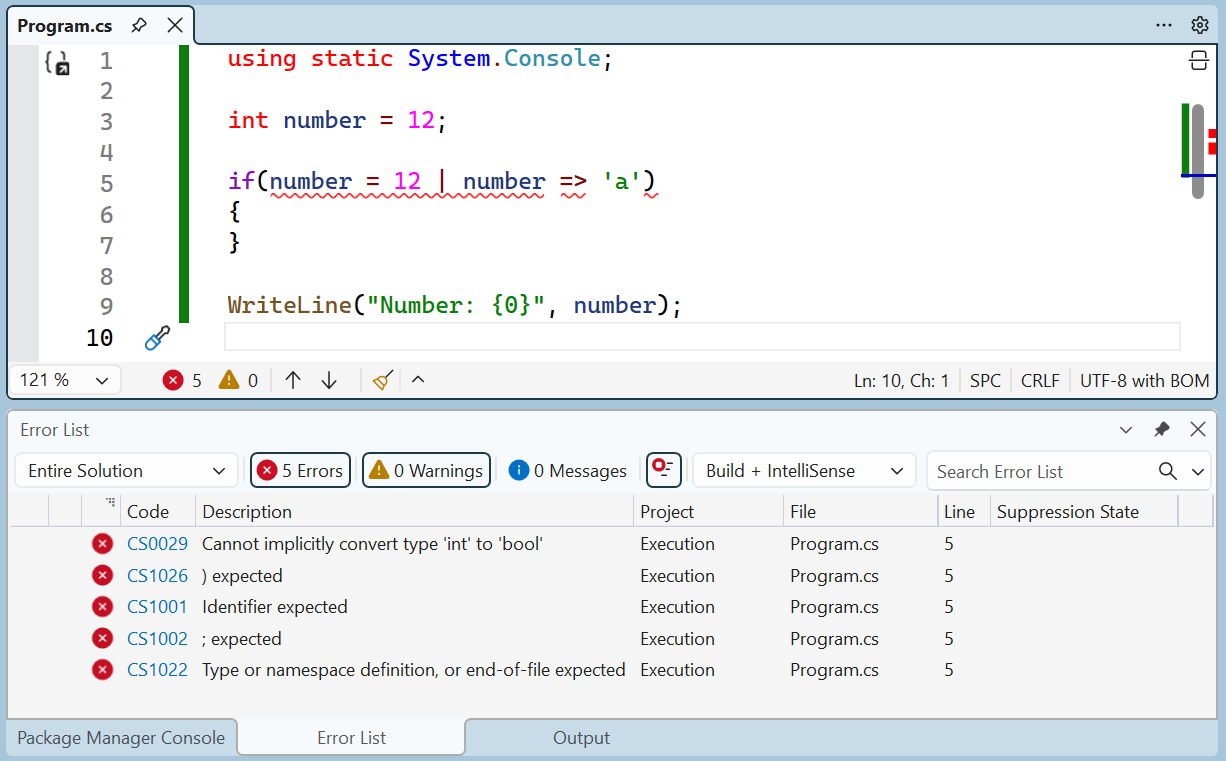
Task: Click the UTF-8 with BOM encoding indicator
Action: click(x=1144, y=380)
